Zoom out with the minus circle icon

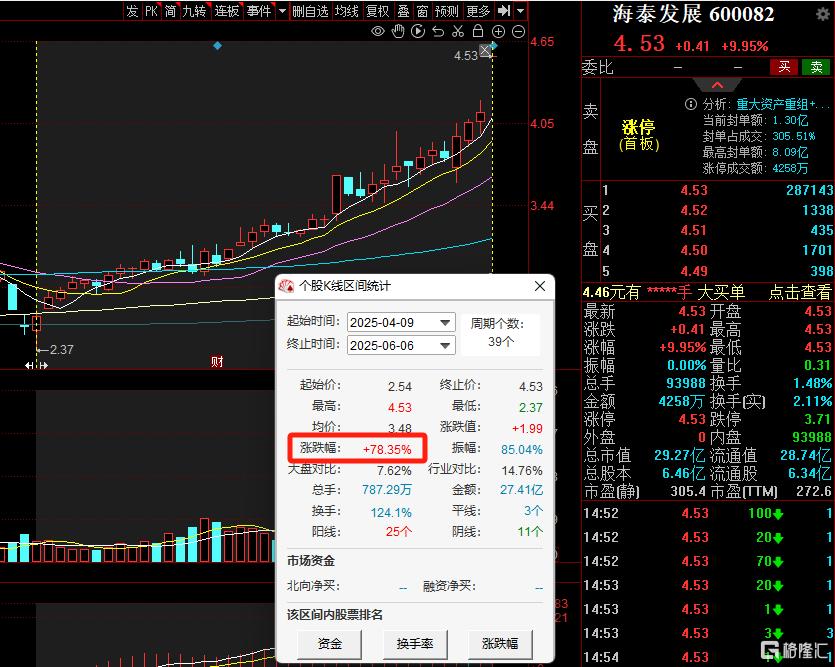[x=518, y=31]
